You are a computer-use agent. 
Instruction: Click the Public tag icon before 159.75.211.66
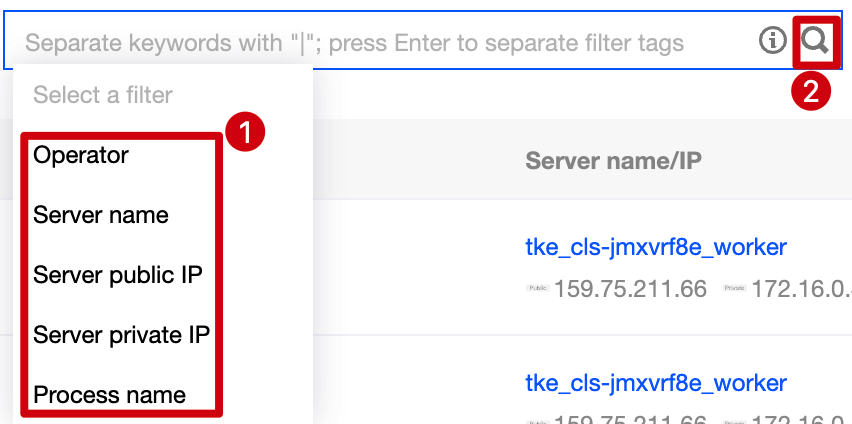(x=537, y=289)
